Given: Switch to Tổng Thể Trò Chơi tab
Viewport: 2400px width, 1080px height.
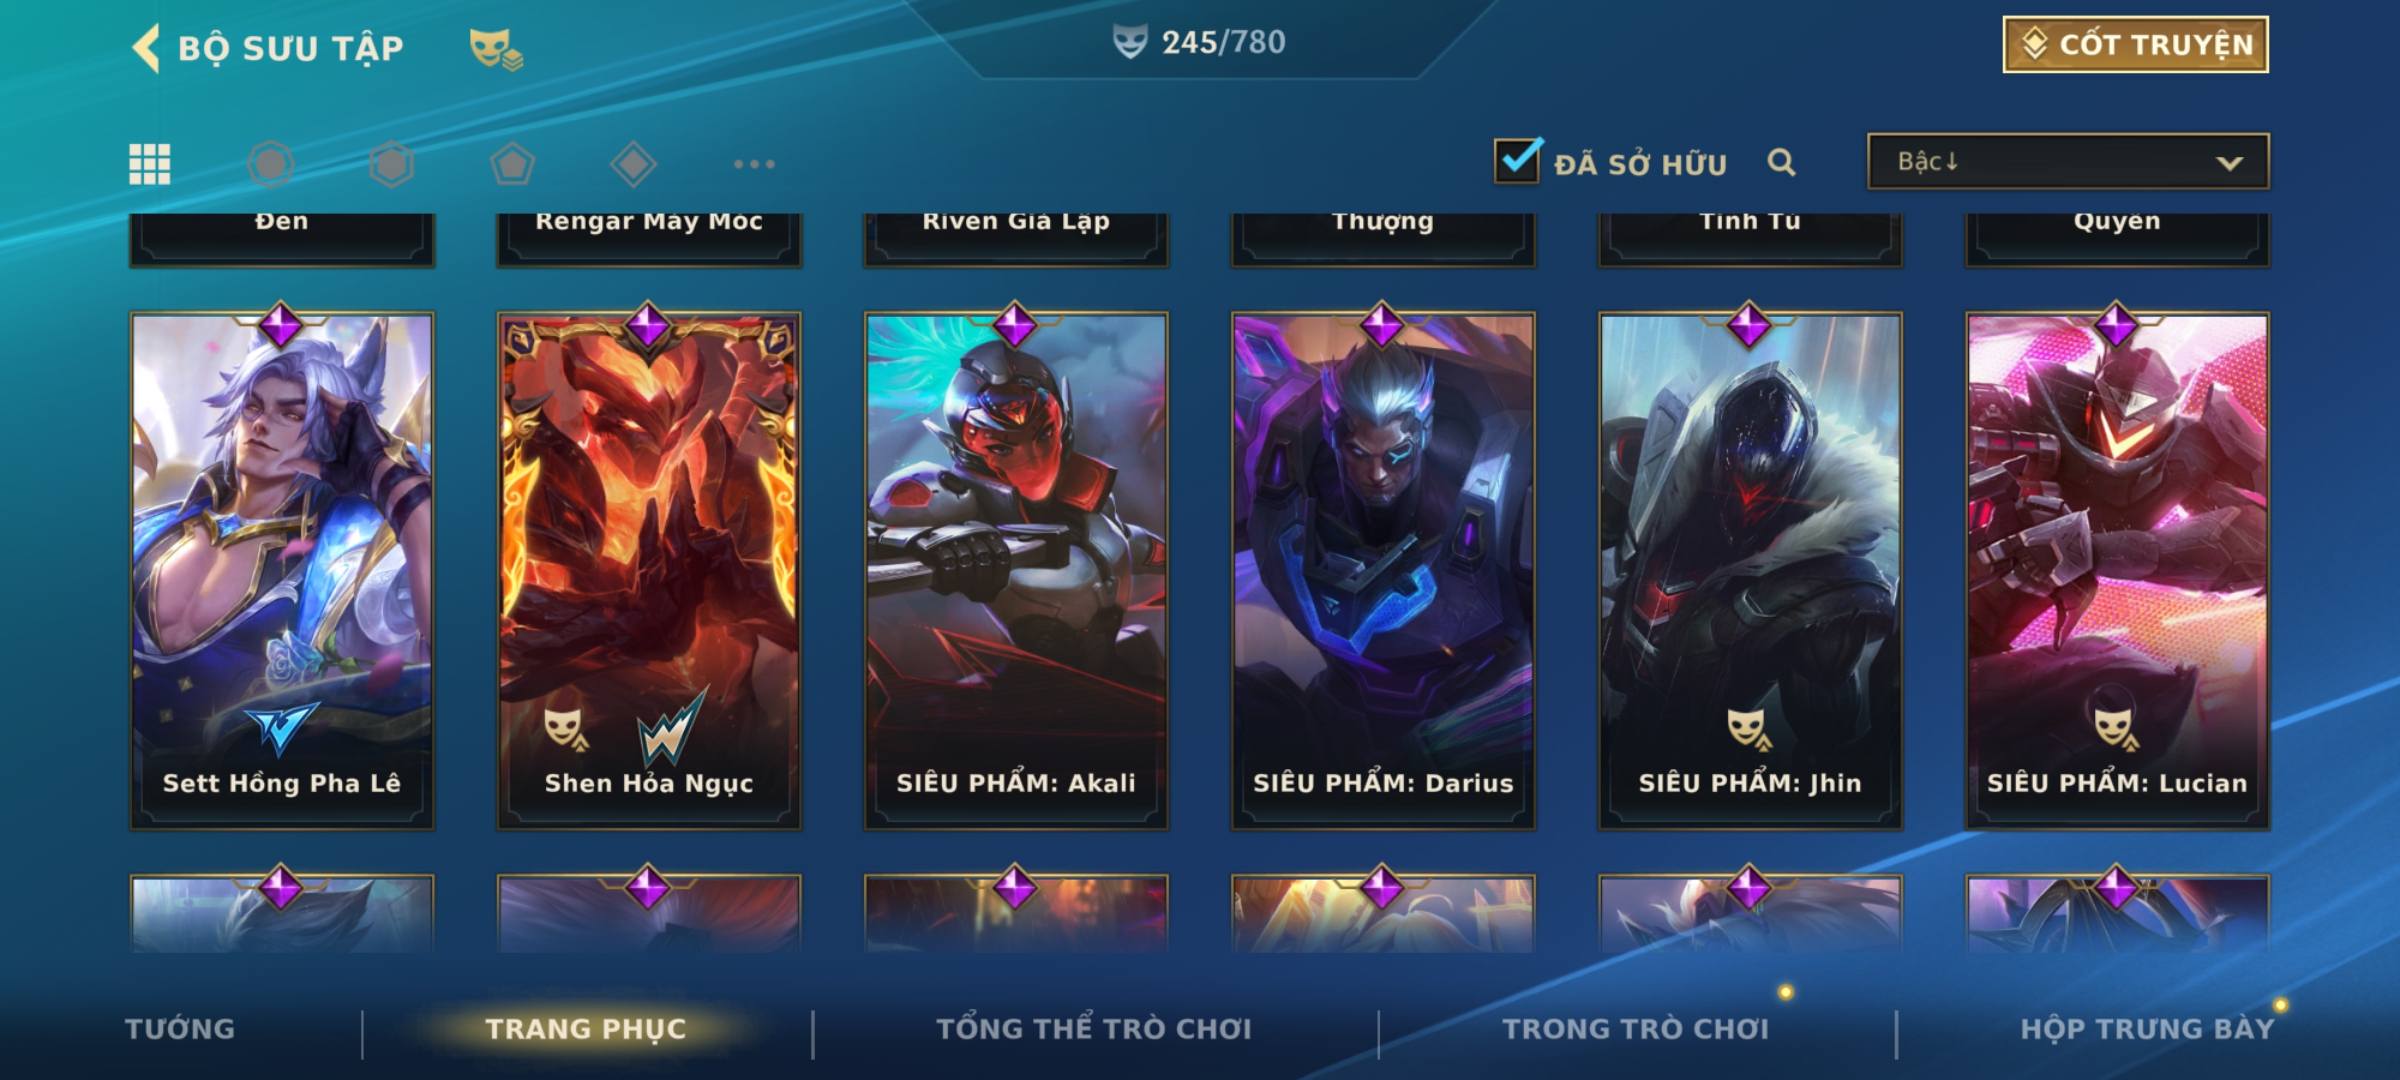Looking at the screenshot, I should (1094, 1029).
